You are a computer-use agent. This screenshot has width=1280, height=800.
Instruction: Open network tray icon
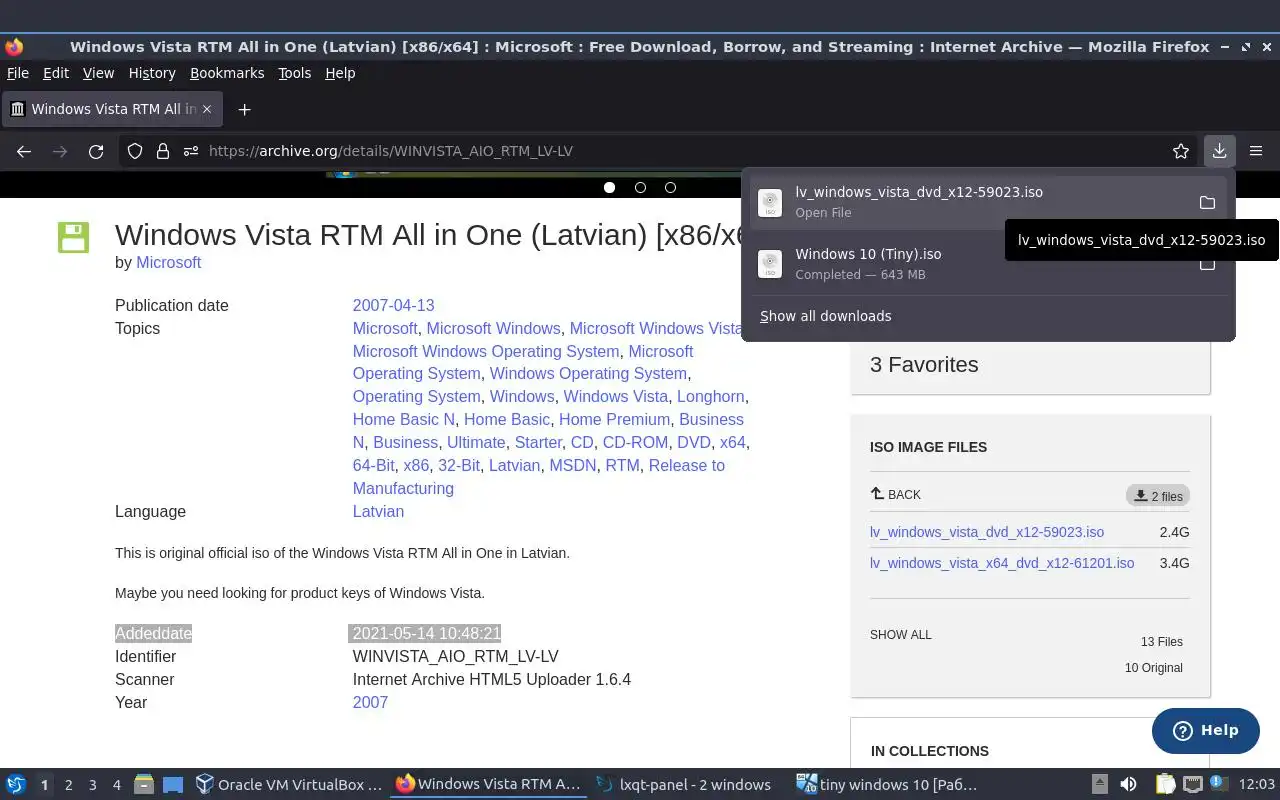tap(1192, 785)
